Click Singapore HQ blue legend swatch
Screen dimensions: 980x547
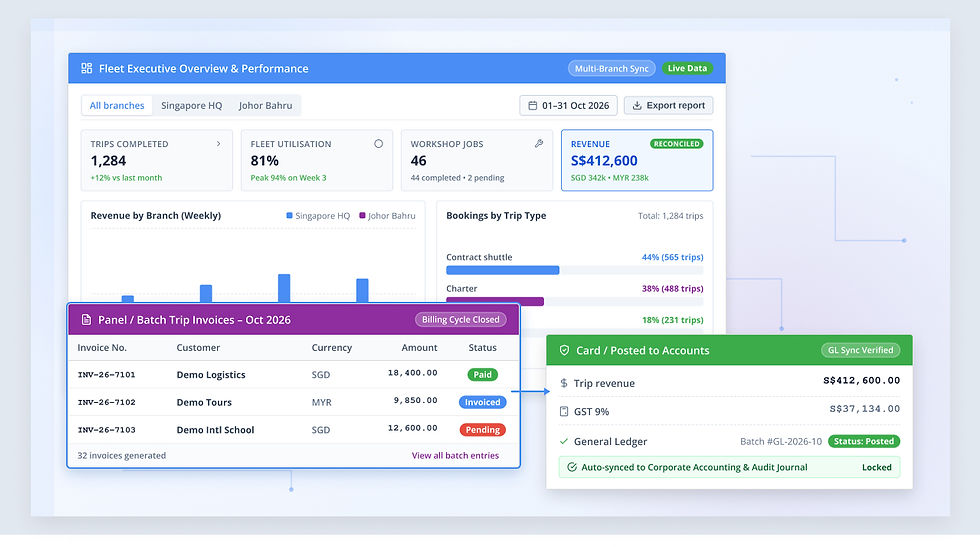tap(289, 216)
